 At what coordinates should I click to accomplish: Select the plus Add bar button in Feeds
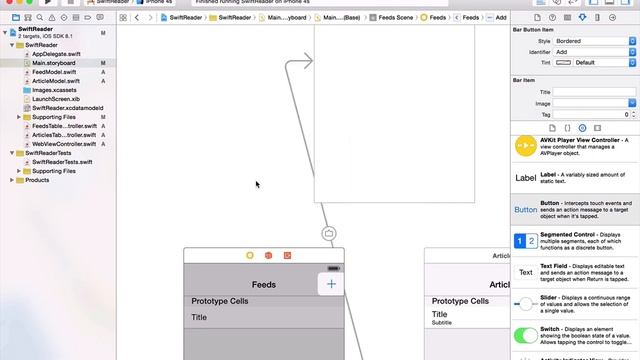coord(331,284)
